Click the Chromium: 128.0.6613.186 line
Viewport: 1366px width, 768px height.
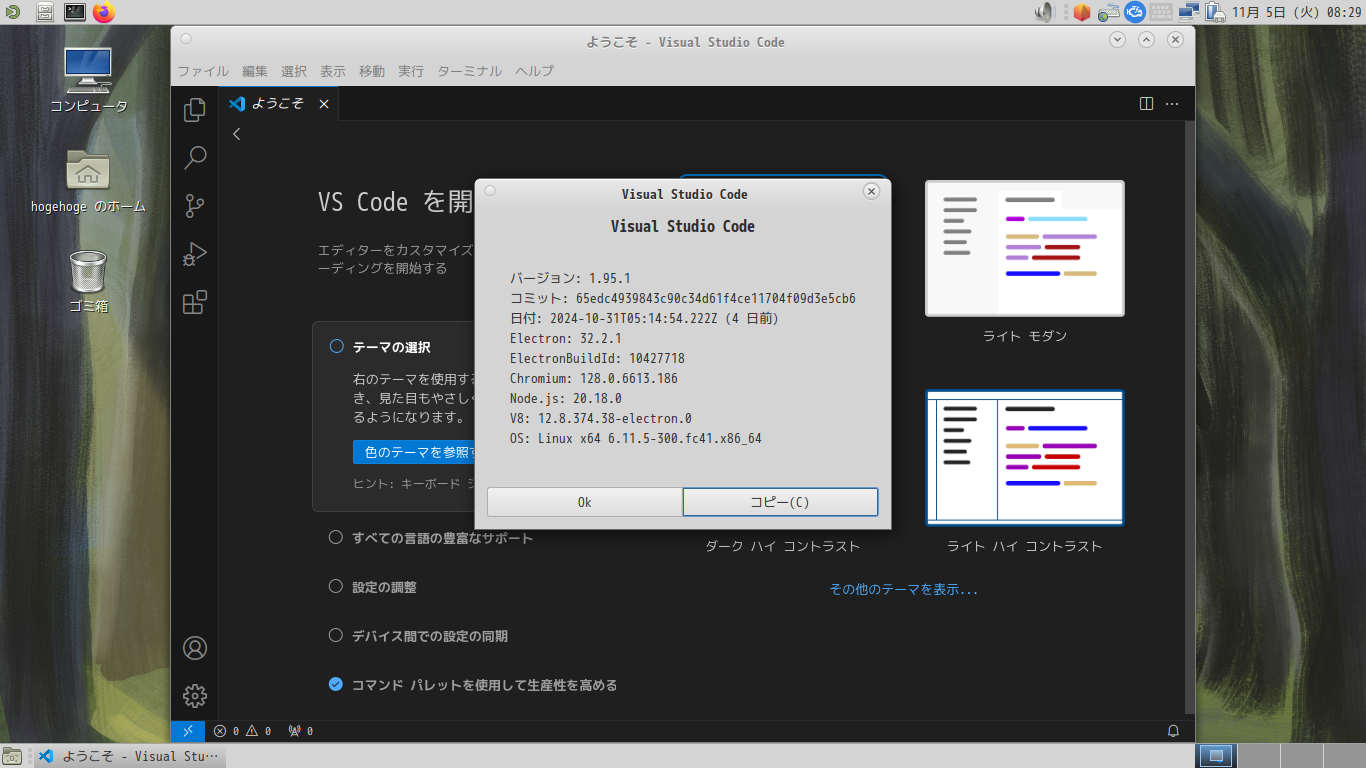594,378
